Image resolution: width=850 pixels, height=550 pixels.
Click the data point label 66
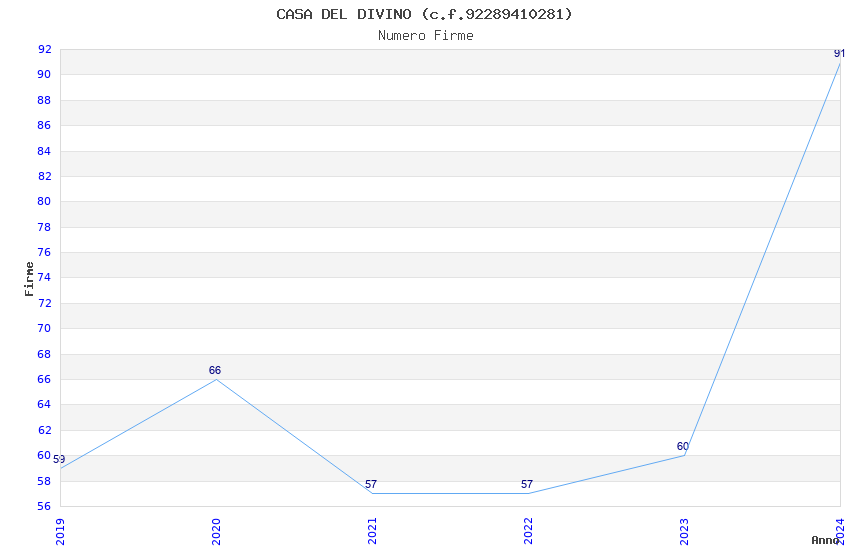pyautogui.click(x=215, y=370)
